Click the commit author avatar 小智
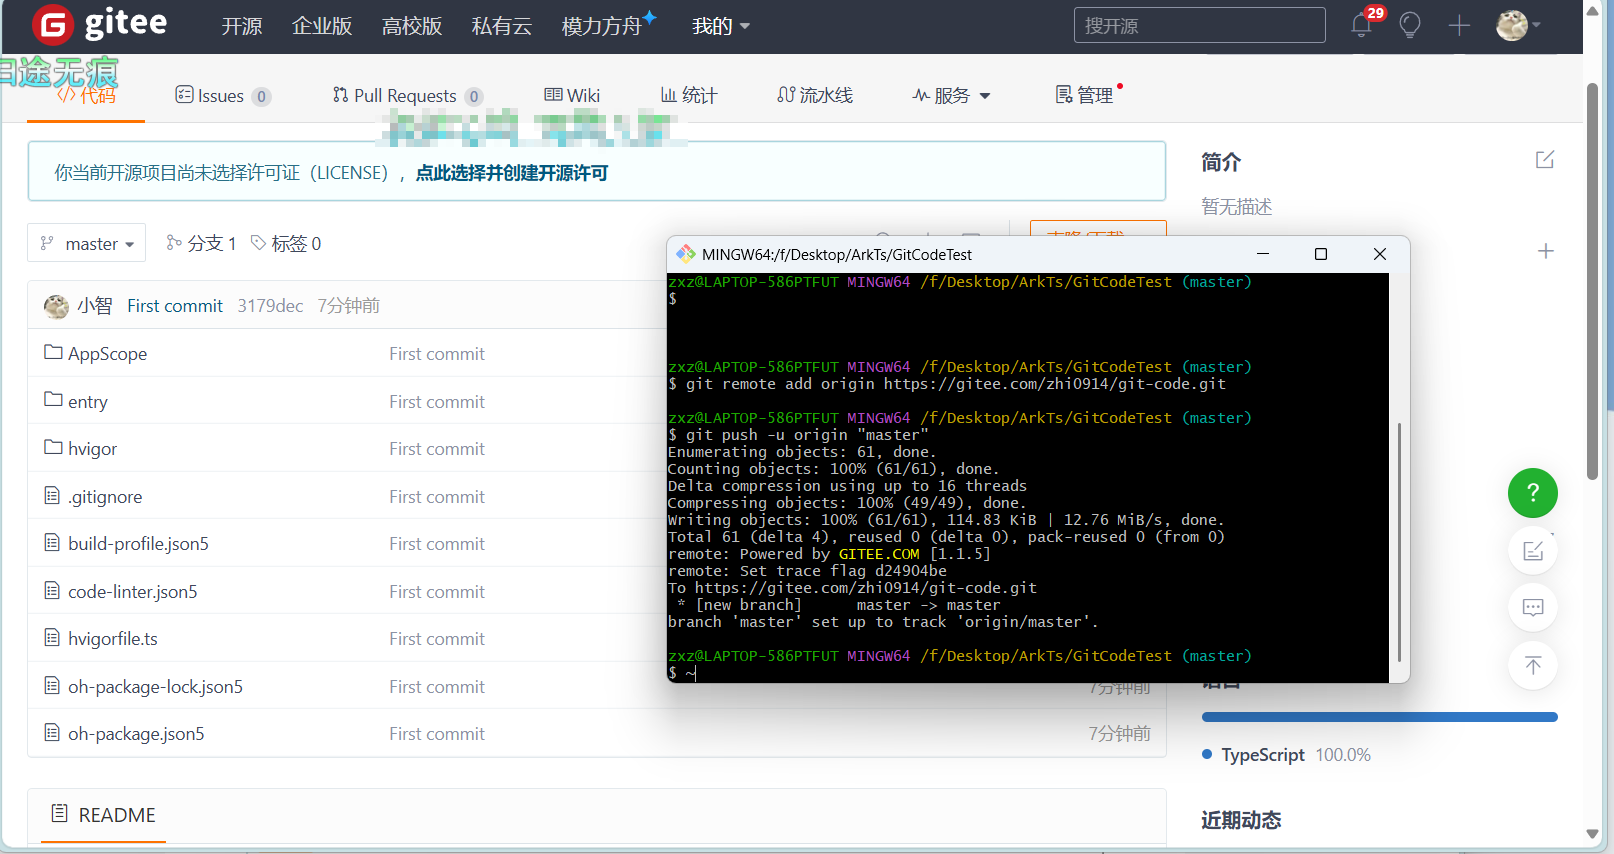 click(56, 306)
